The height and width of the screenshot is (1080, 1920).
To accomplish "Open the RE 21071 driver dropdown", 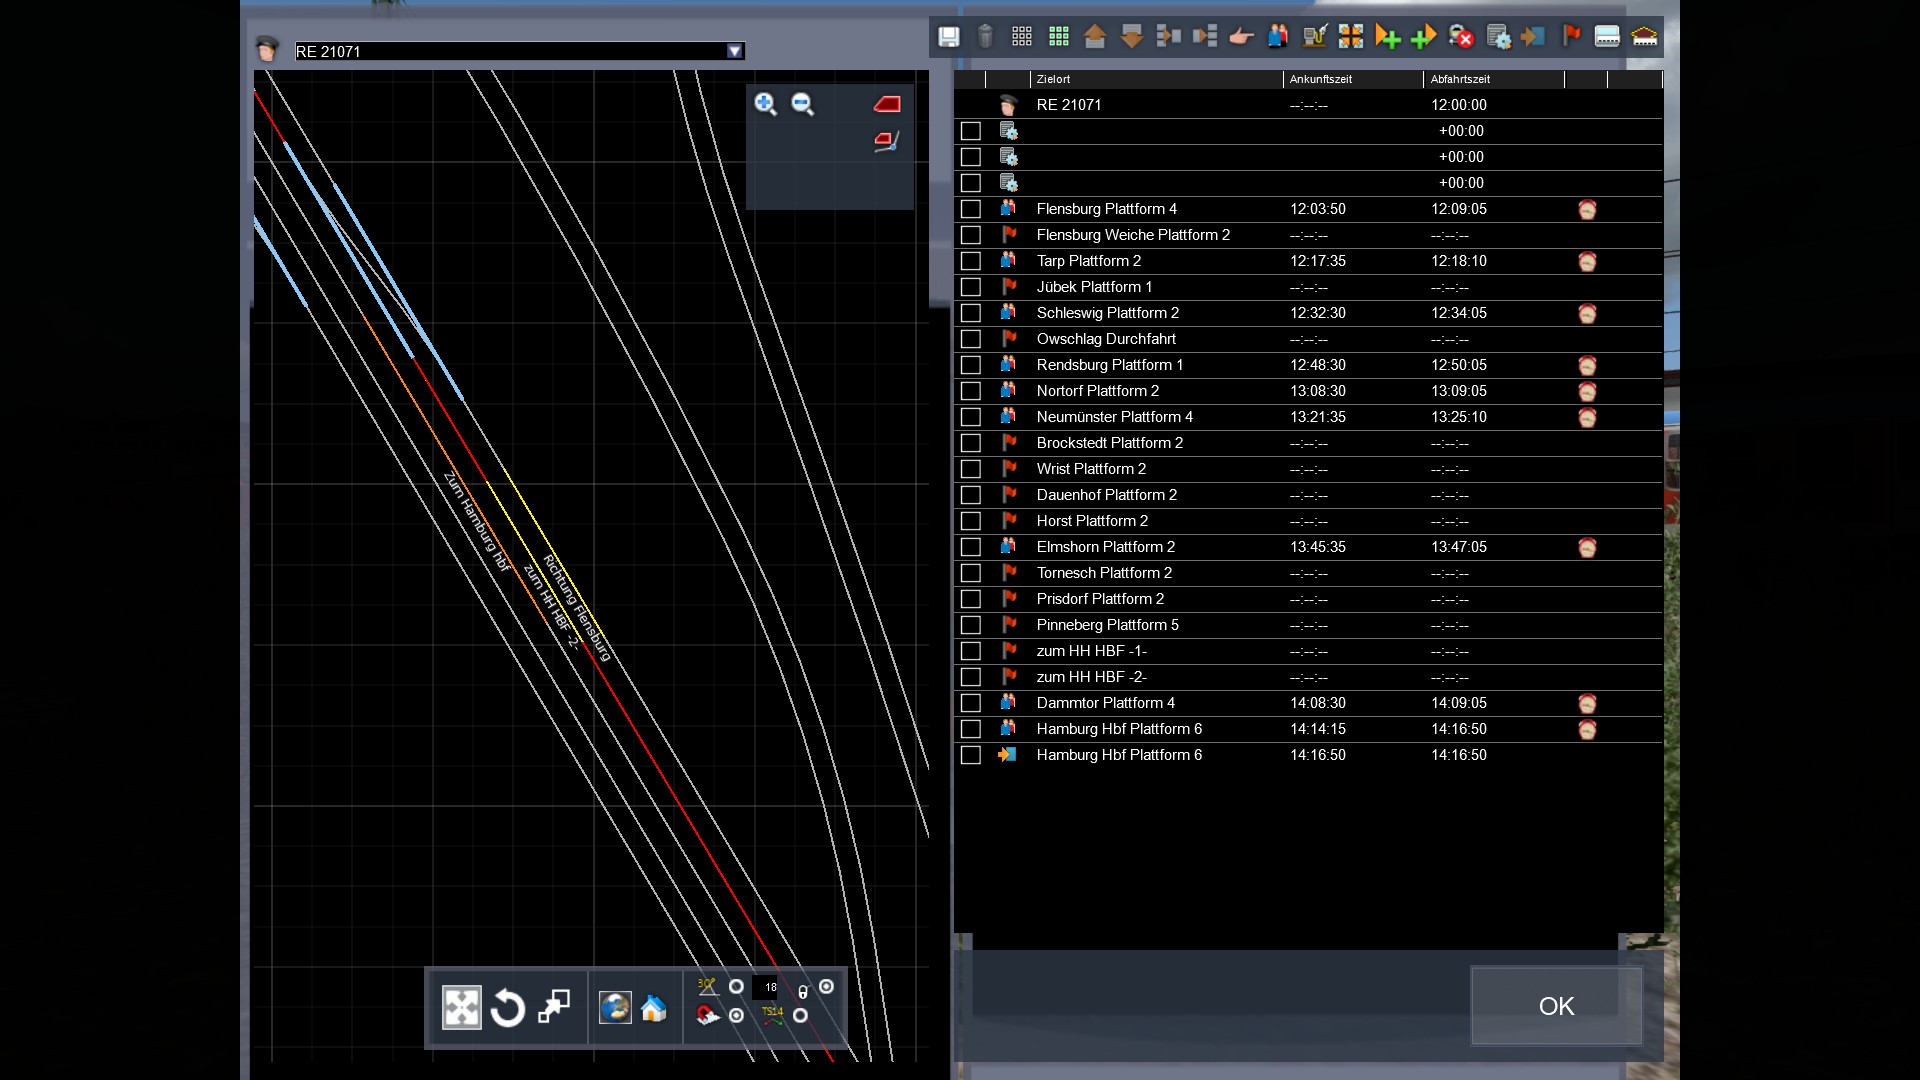I will pyautogui.click(x=735, y=51).
